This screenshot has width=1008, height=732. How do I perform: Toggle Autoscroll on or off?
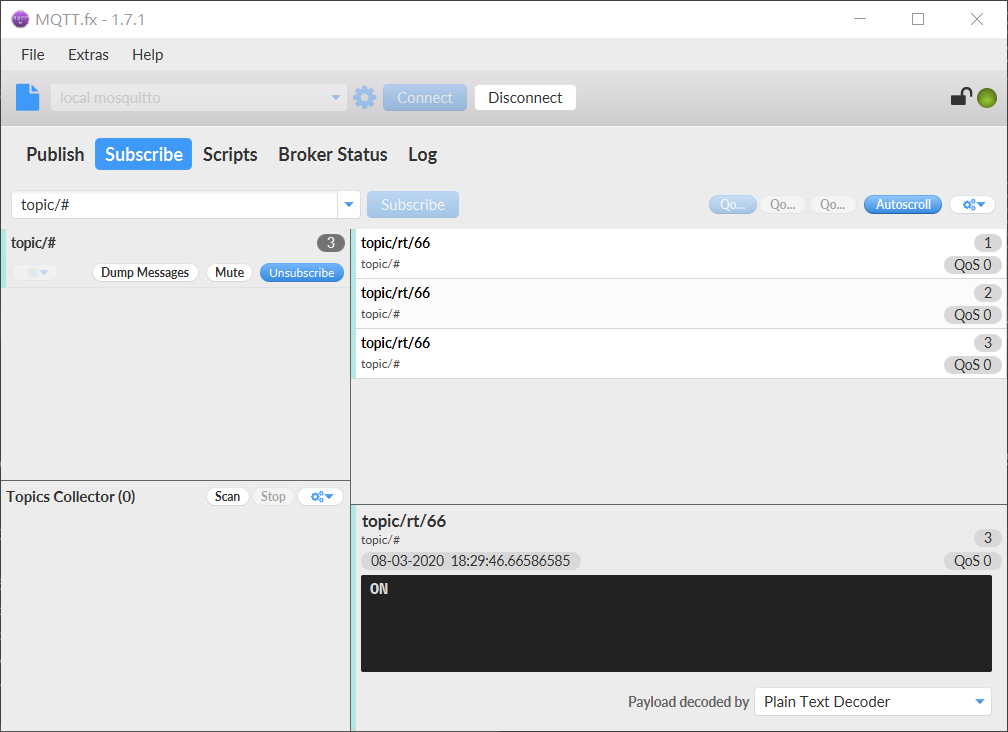pos(903,204)
